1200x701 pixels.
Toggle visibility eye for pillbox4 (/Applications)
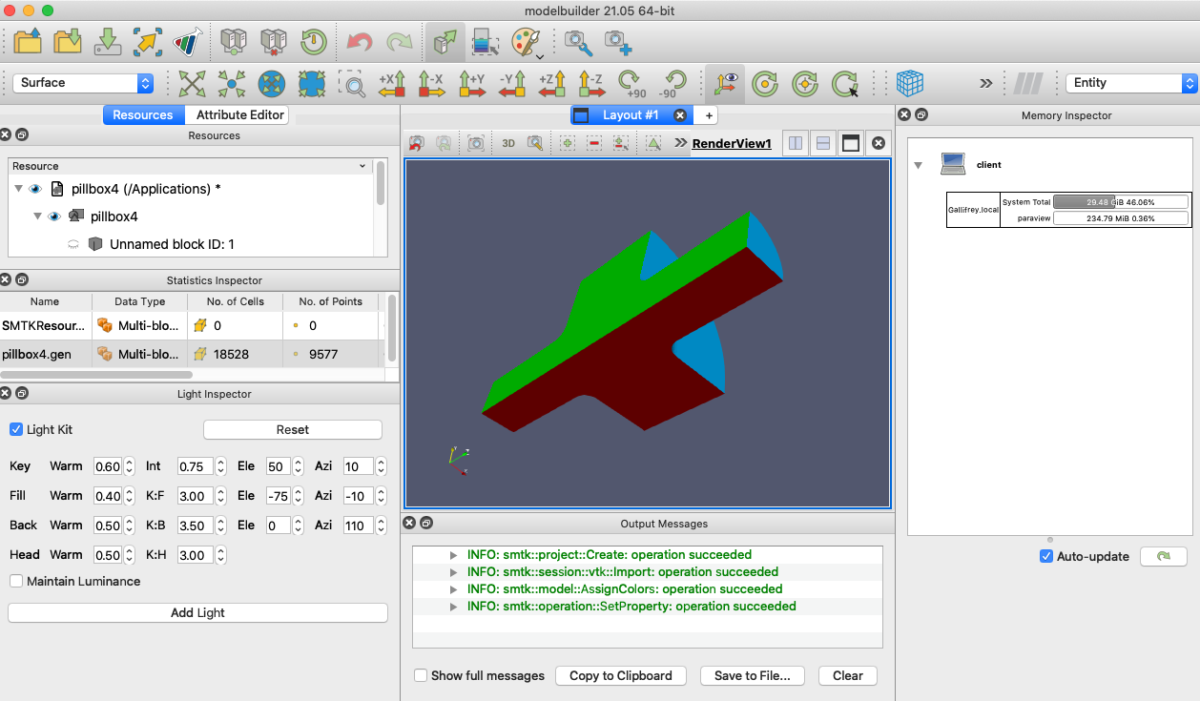pyautogui.click(x=35, y=188)
